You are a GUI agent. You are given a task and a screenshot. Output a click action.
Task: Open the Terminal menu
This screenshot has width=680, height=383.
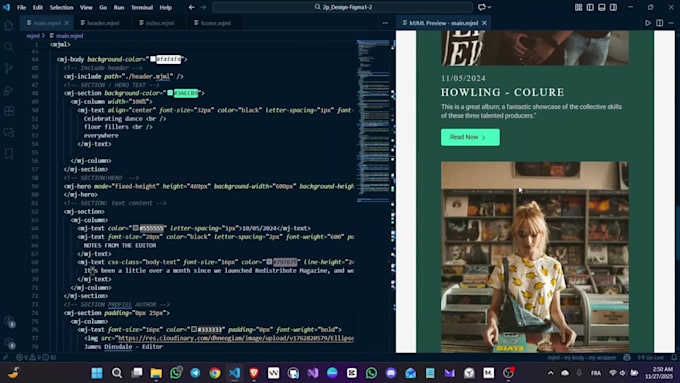pyautogui.click(x=142, y=7)
